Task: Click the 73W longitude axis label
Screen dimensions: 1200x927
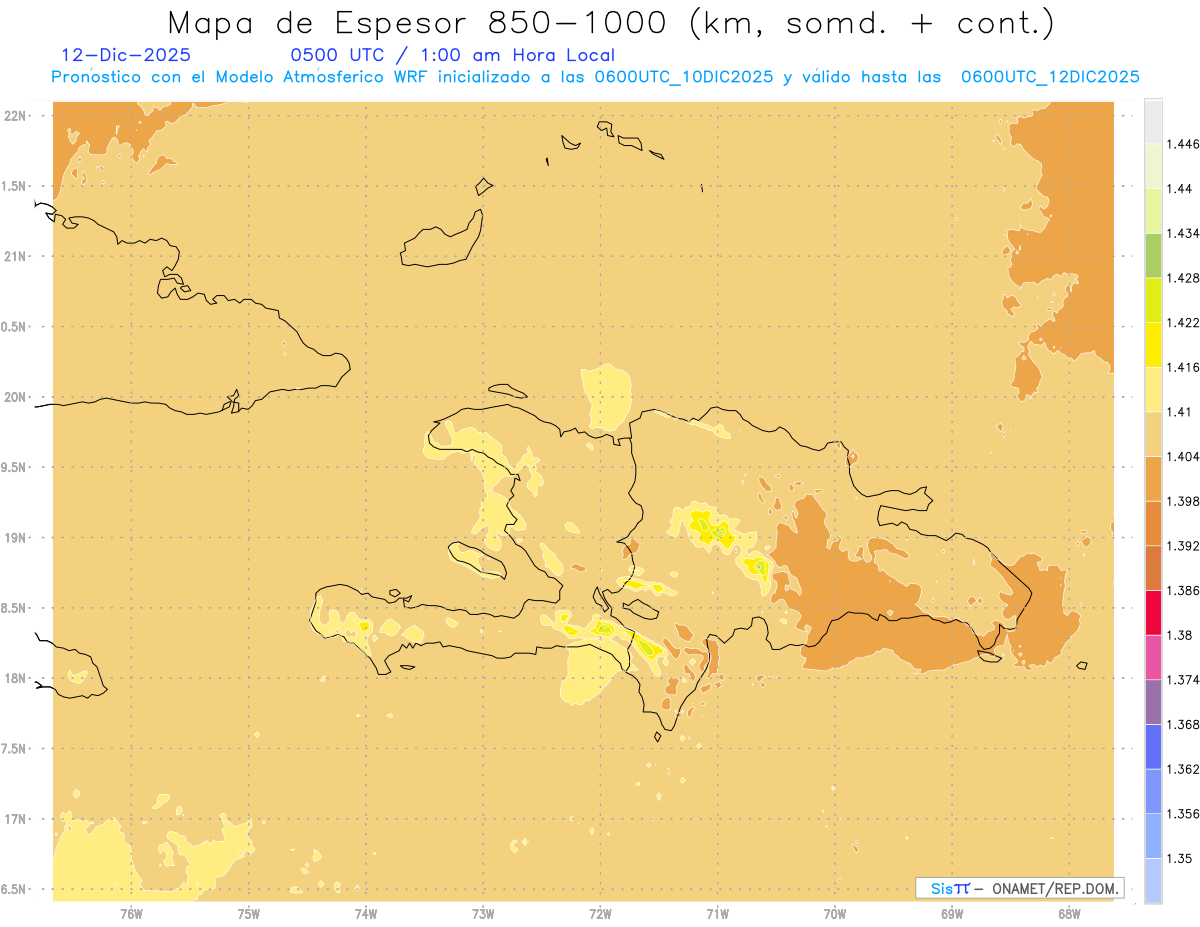Action: coord(483,914)
